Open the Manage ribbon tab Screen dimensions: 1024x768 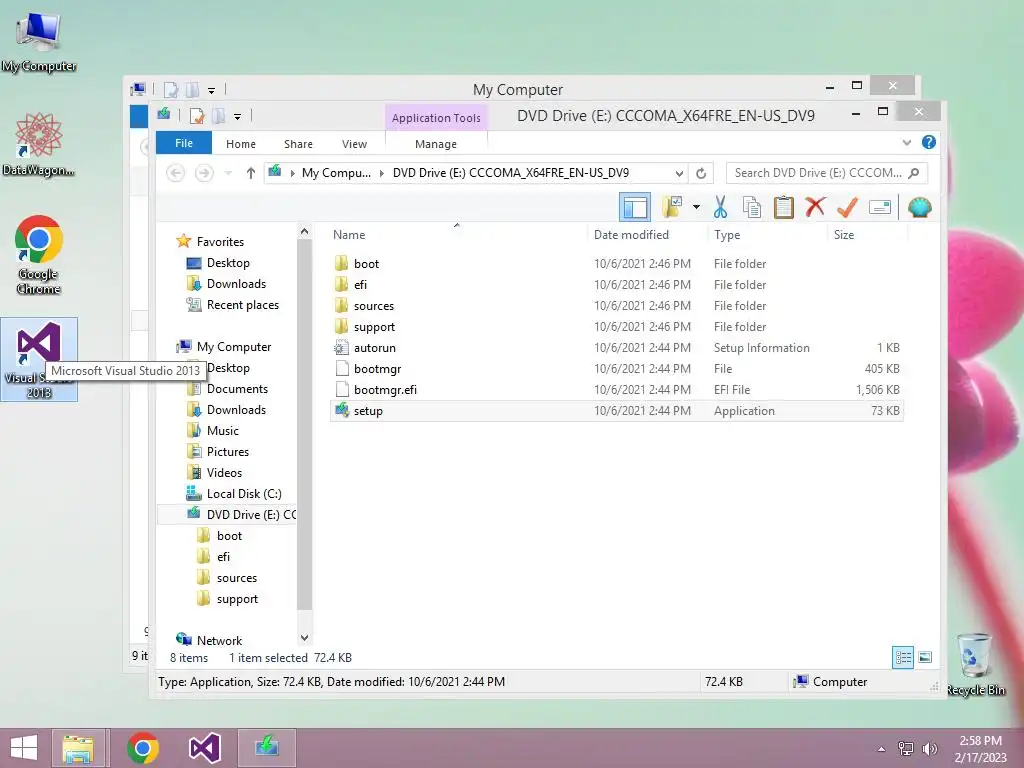pyautogui.click(x=436, y=144)
